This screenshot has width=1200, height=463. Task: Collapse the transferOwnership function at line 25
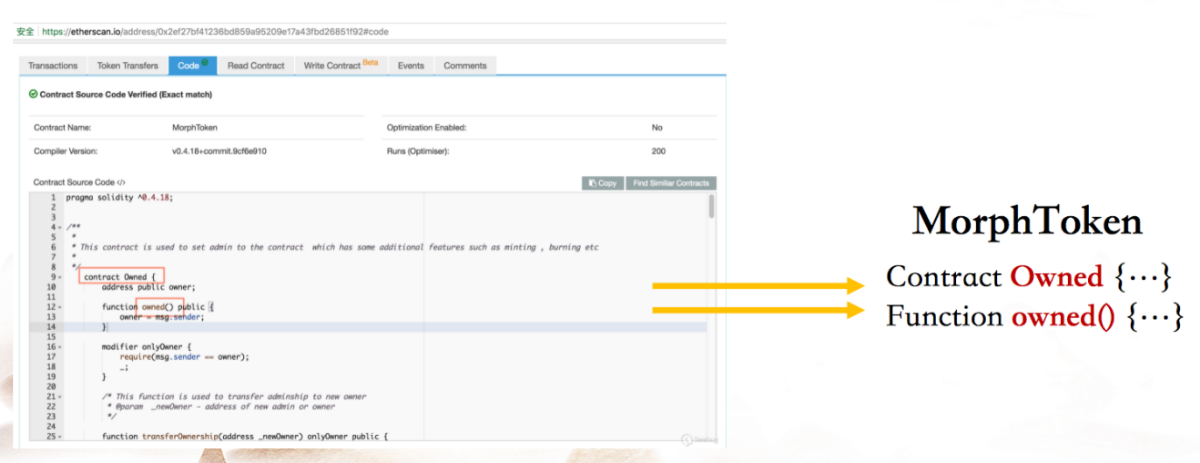[x=60, y=437]
